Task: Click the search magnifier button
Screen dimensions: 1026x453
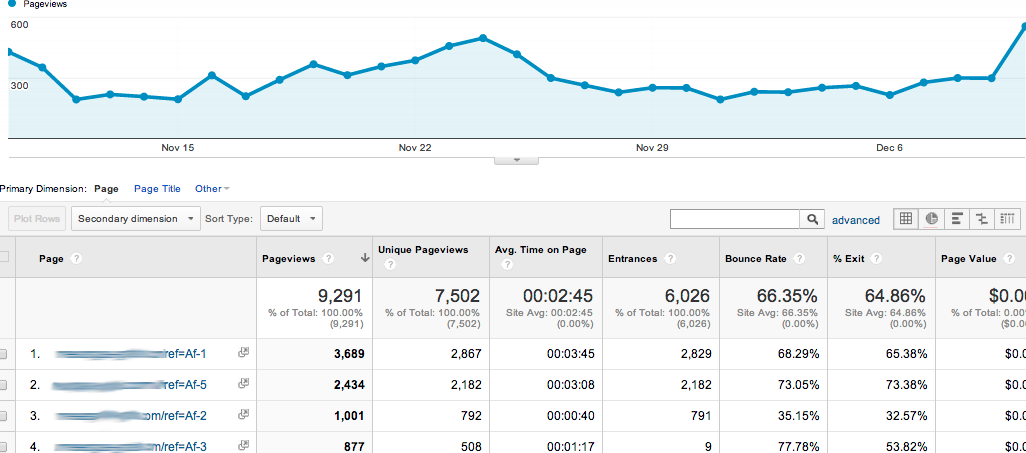Action: click(x=811, y=219)
